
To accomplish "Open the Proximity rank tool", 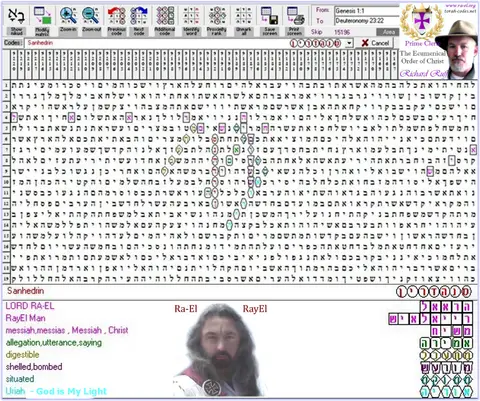I will (x=217, y=21).
